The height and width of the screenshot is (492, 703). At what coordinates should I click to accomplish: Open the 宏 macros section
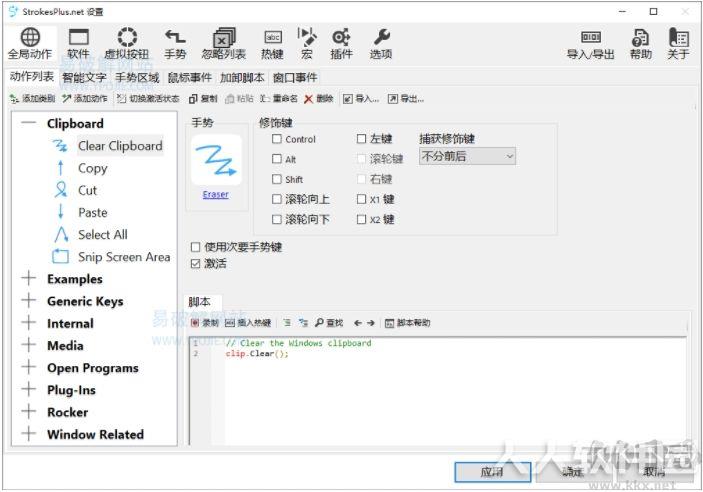pos(307,44)
